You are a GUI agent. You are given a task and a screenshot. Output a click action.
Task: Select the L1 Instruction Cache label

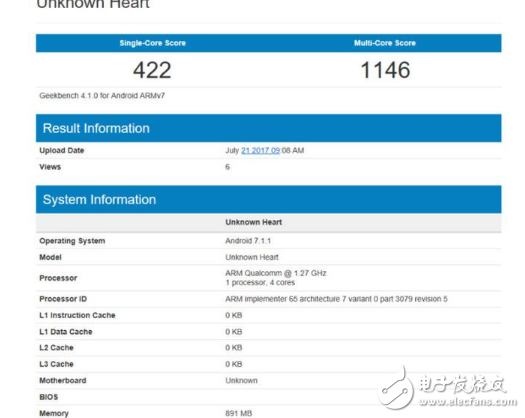click(77, 315)
